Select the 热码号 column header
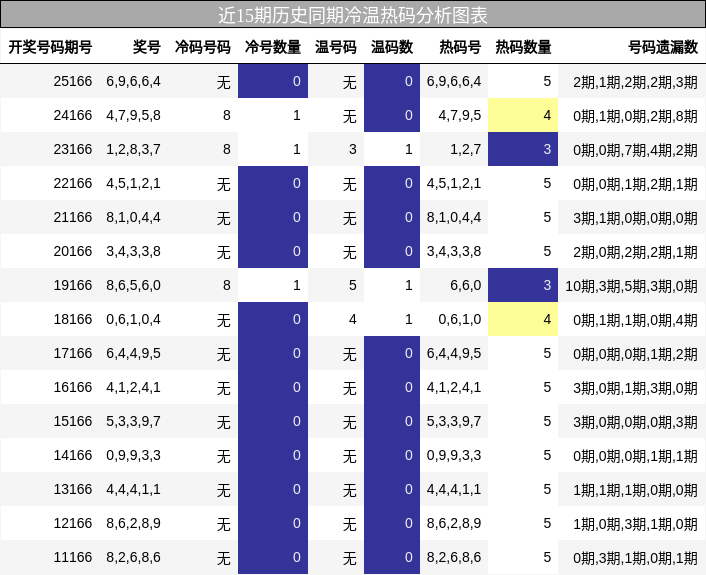This screenshot has width=706, height=575. (x=460, y=47)
